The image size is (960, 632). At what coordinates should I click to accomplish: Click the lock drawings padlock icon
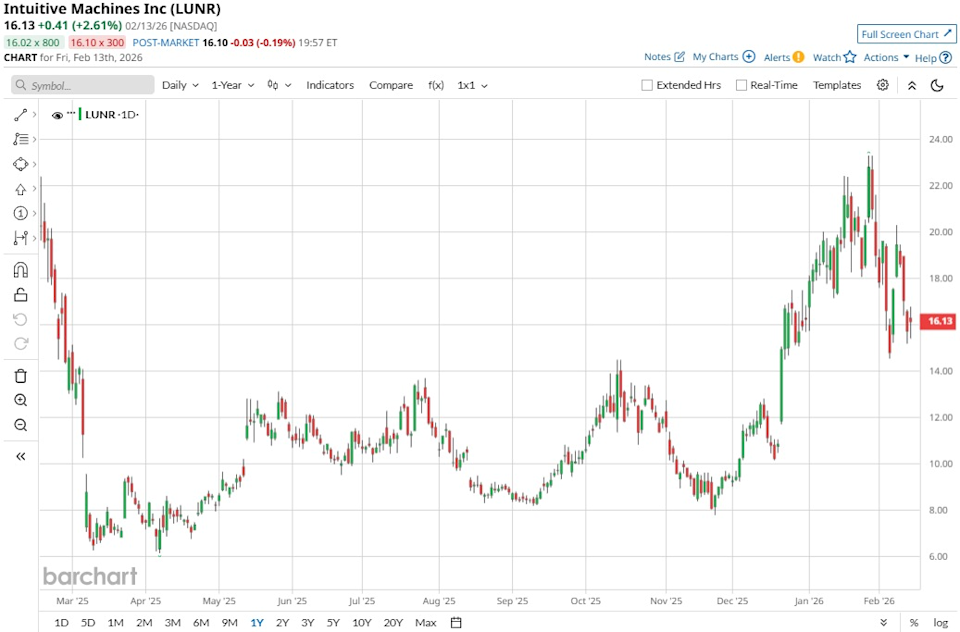click(20, 294)
